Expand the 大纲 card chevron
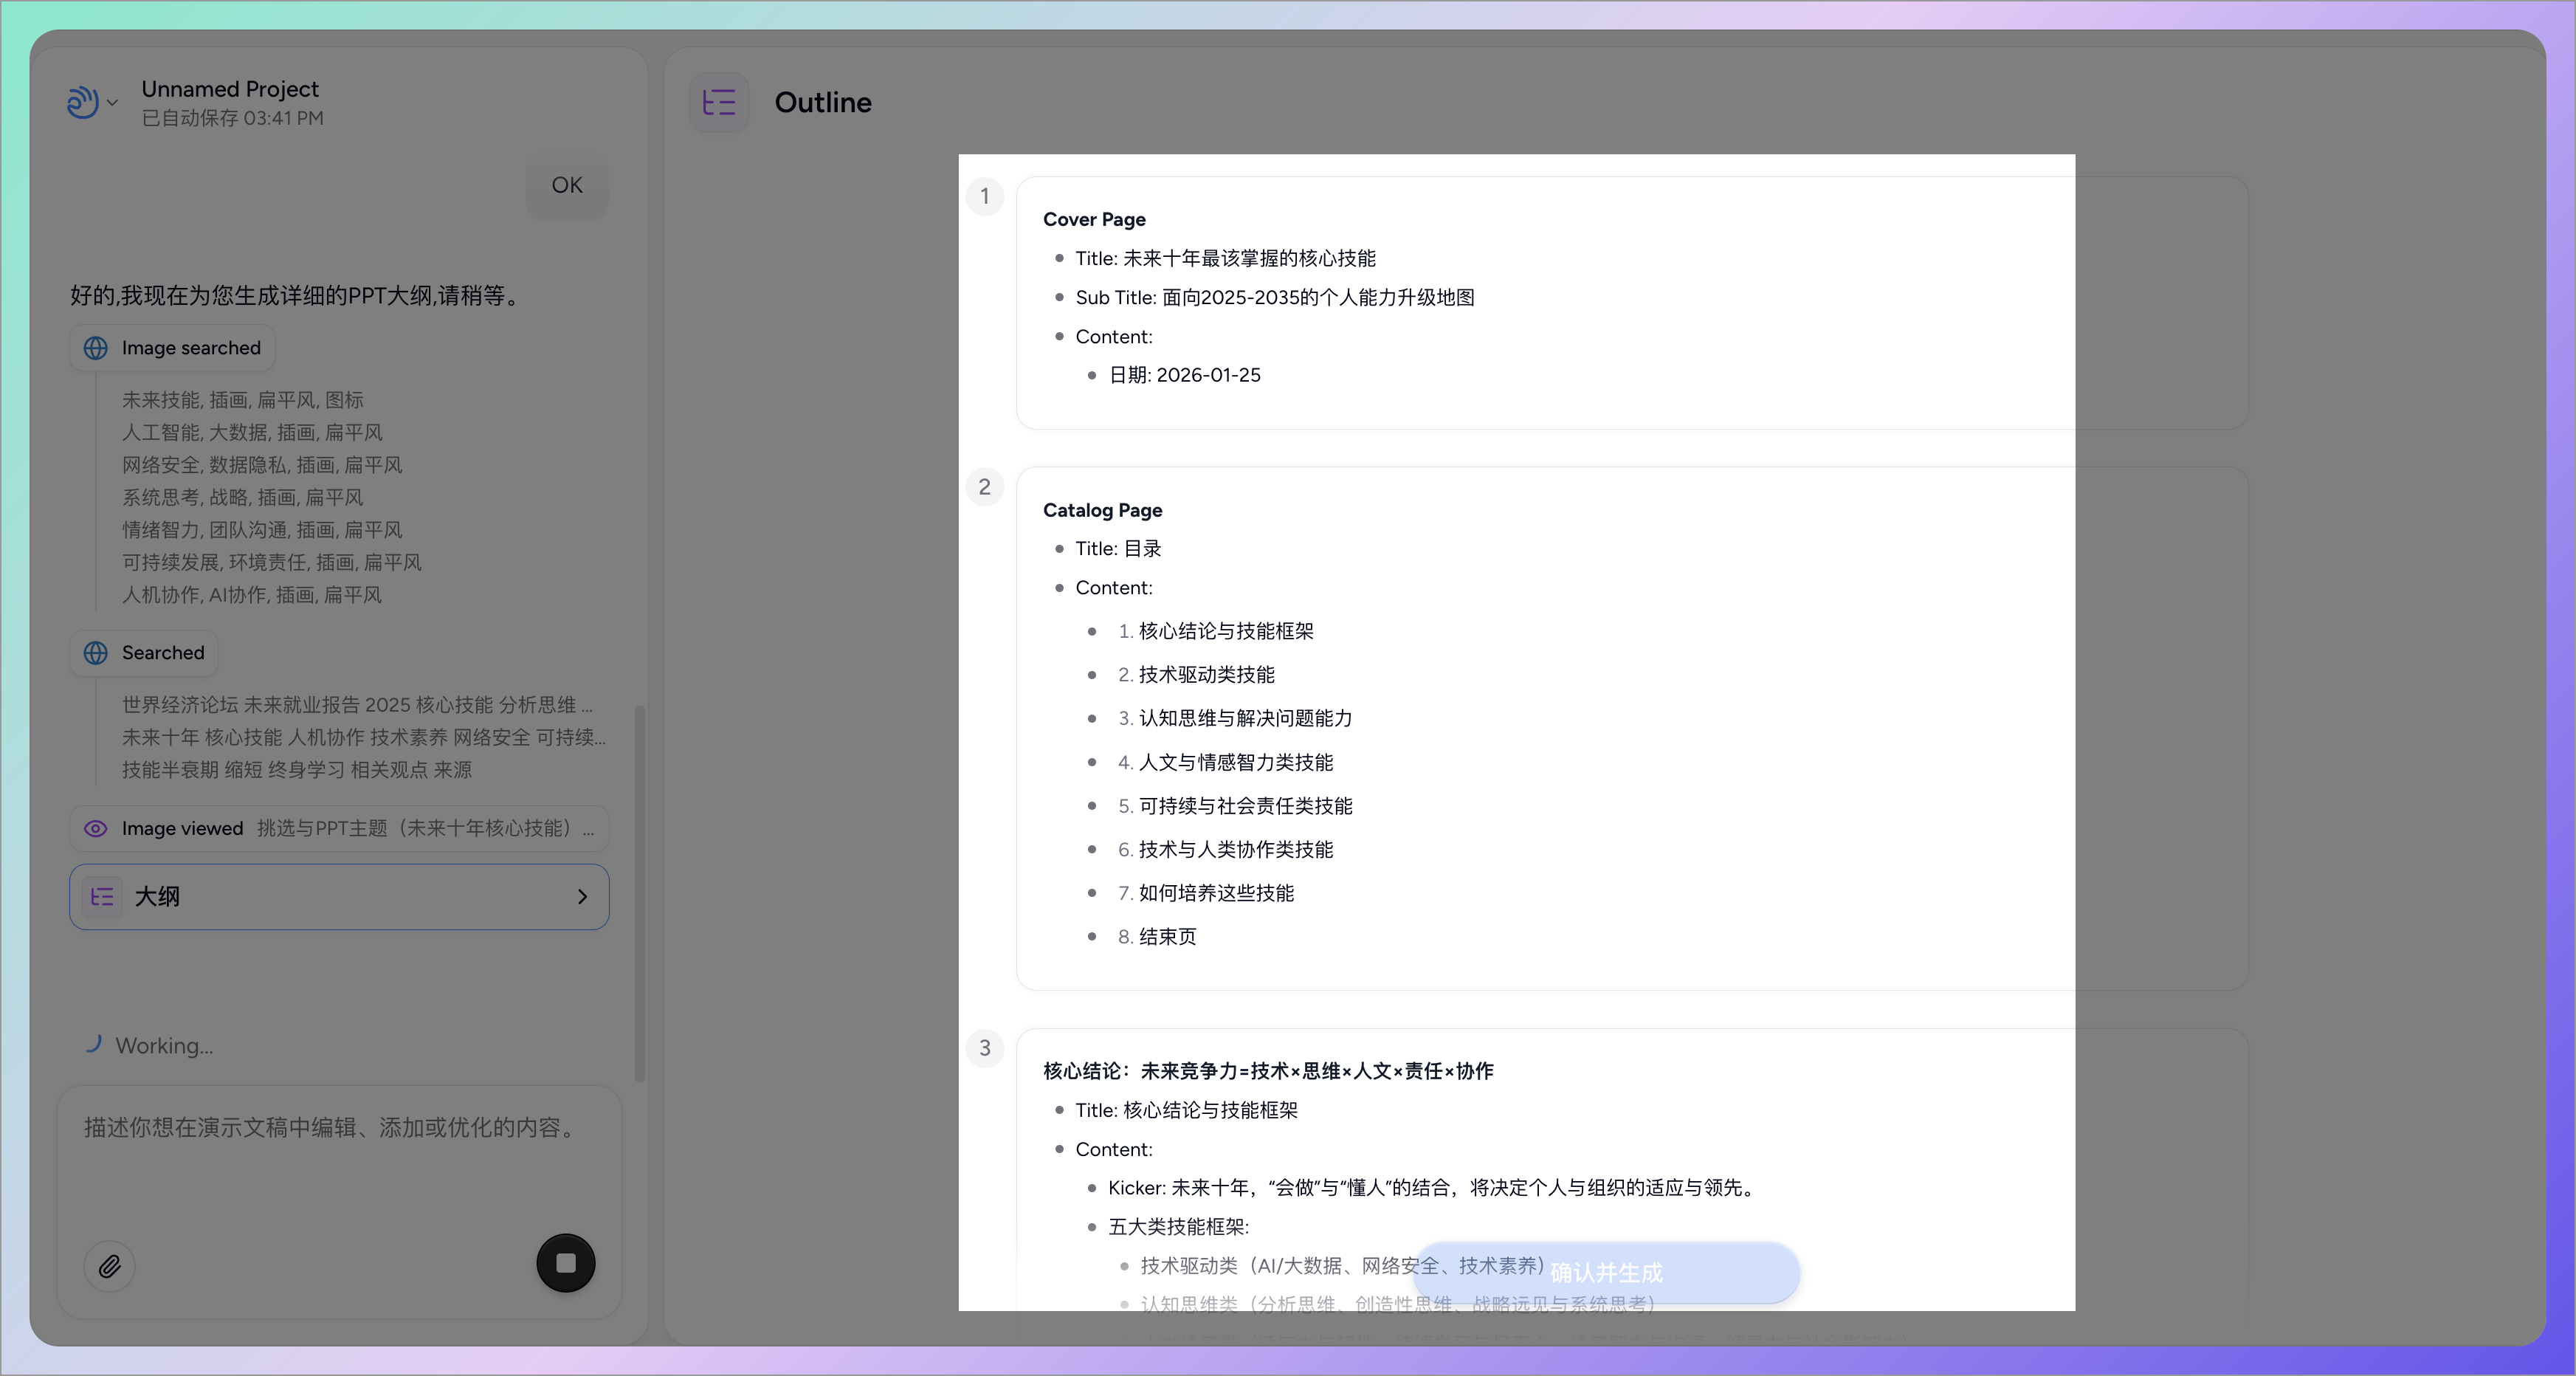This screenshot has width=2576, height=1376. tap(582, 897)
